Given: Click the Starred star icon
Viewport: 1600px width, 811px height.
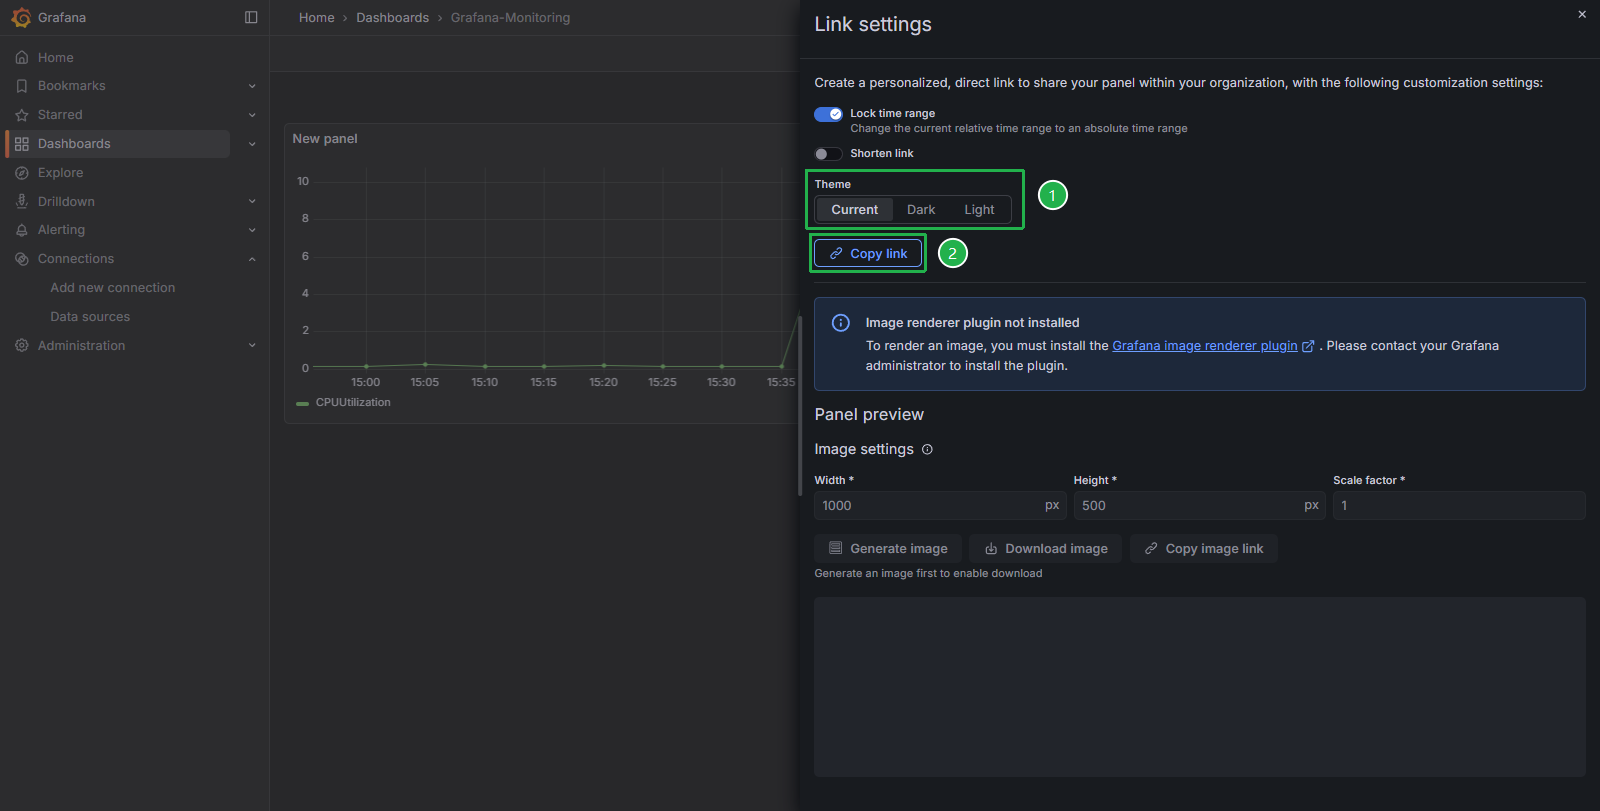Looking at the screenshot, I should click(x=22, y=115).
